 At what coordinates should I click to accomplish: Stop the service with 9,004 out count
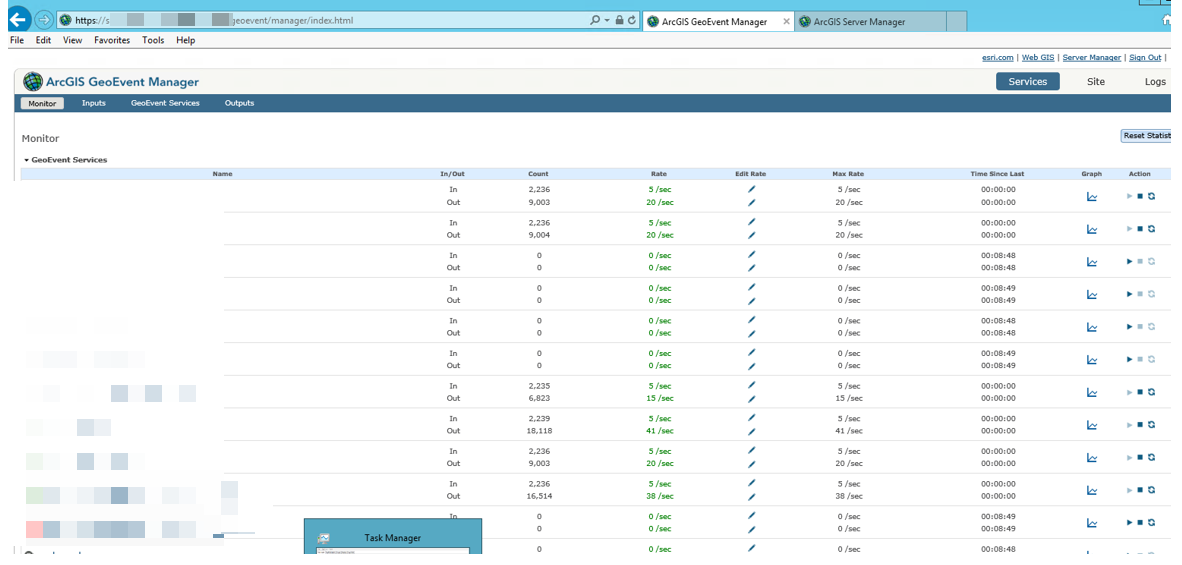(1141, 229)
